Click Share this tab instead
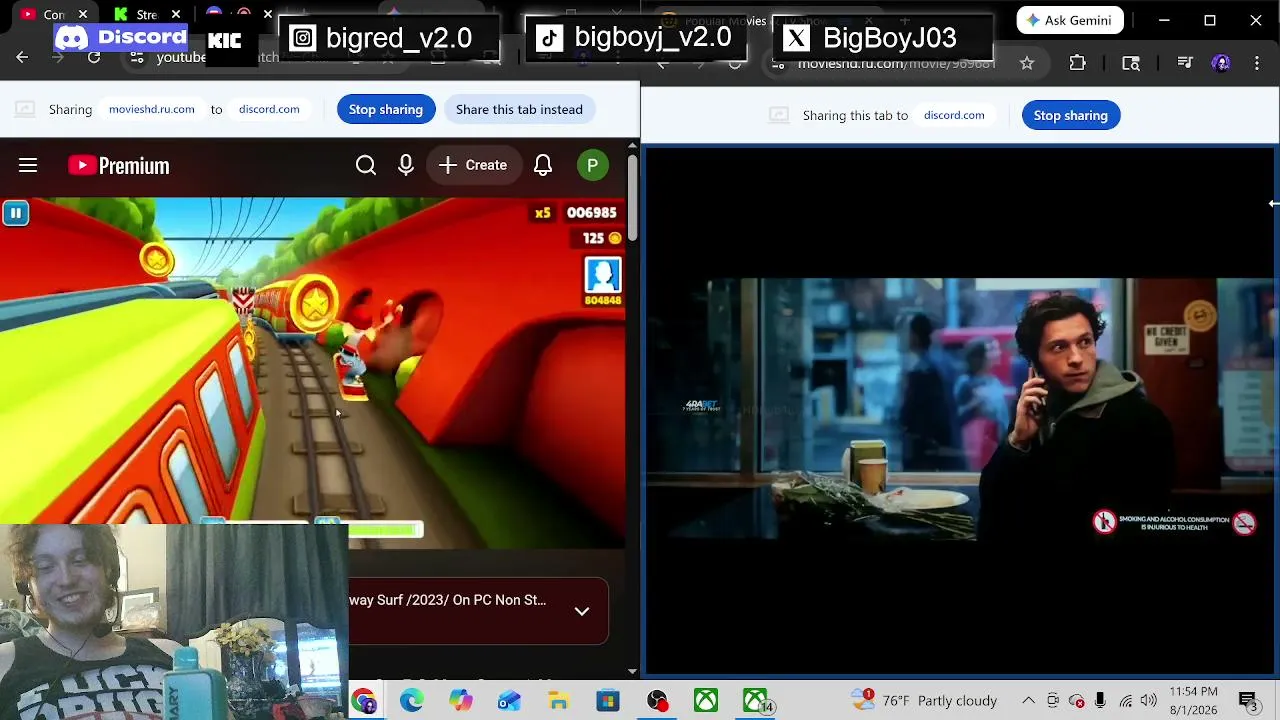 [519, 109]
